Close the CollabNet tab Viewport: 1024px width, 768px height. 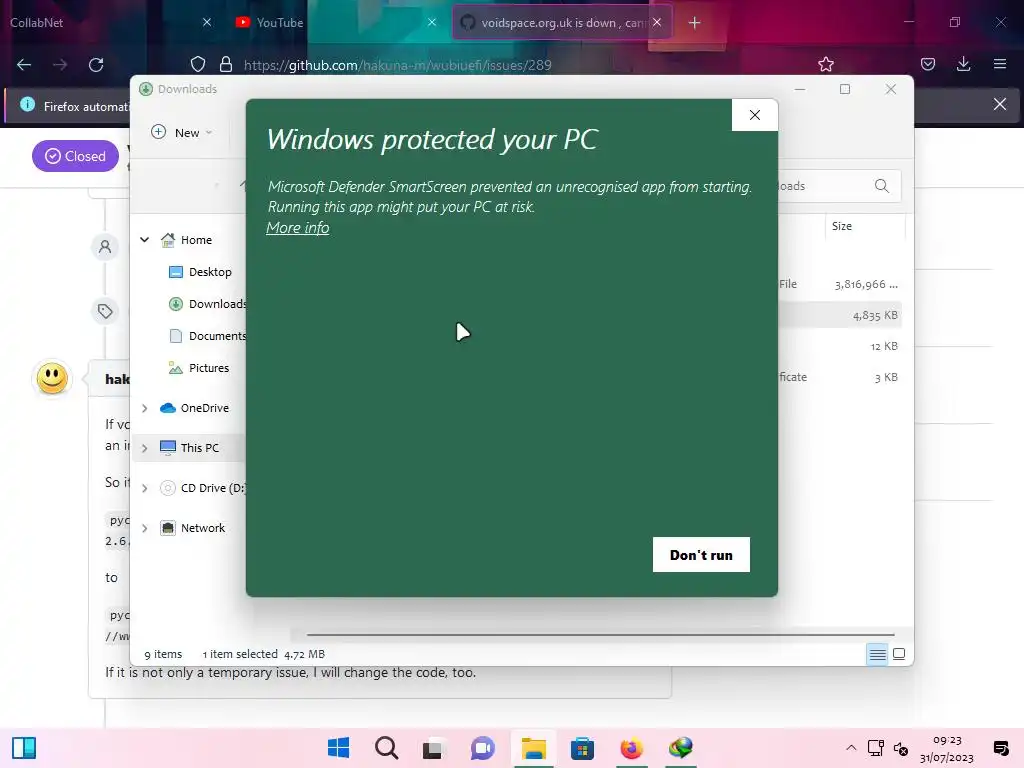click(207, 22)
